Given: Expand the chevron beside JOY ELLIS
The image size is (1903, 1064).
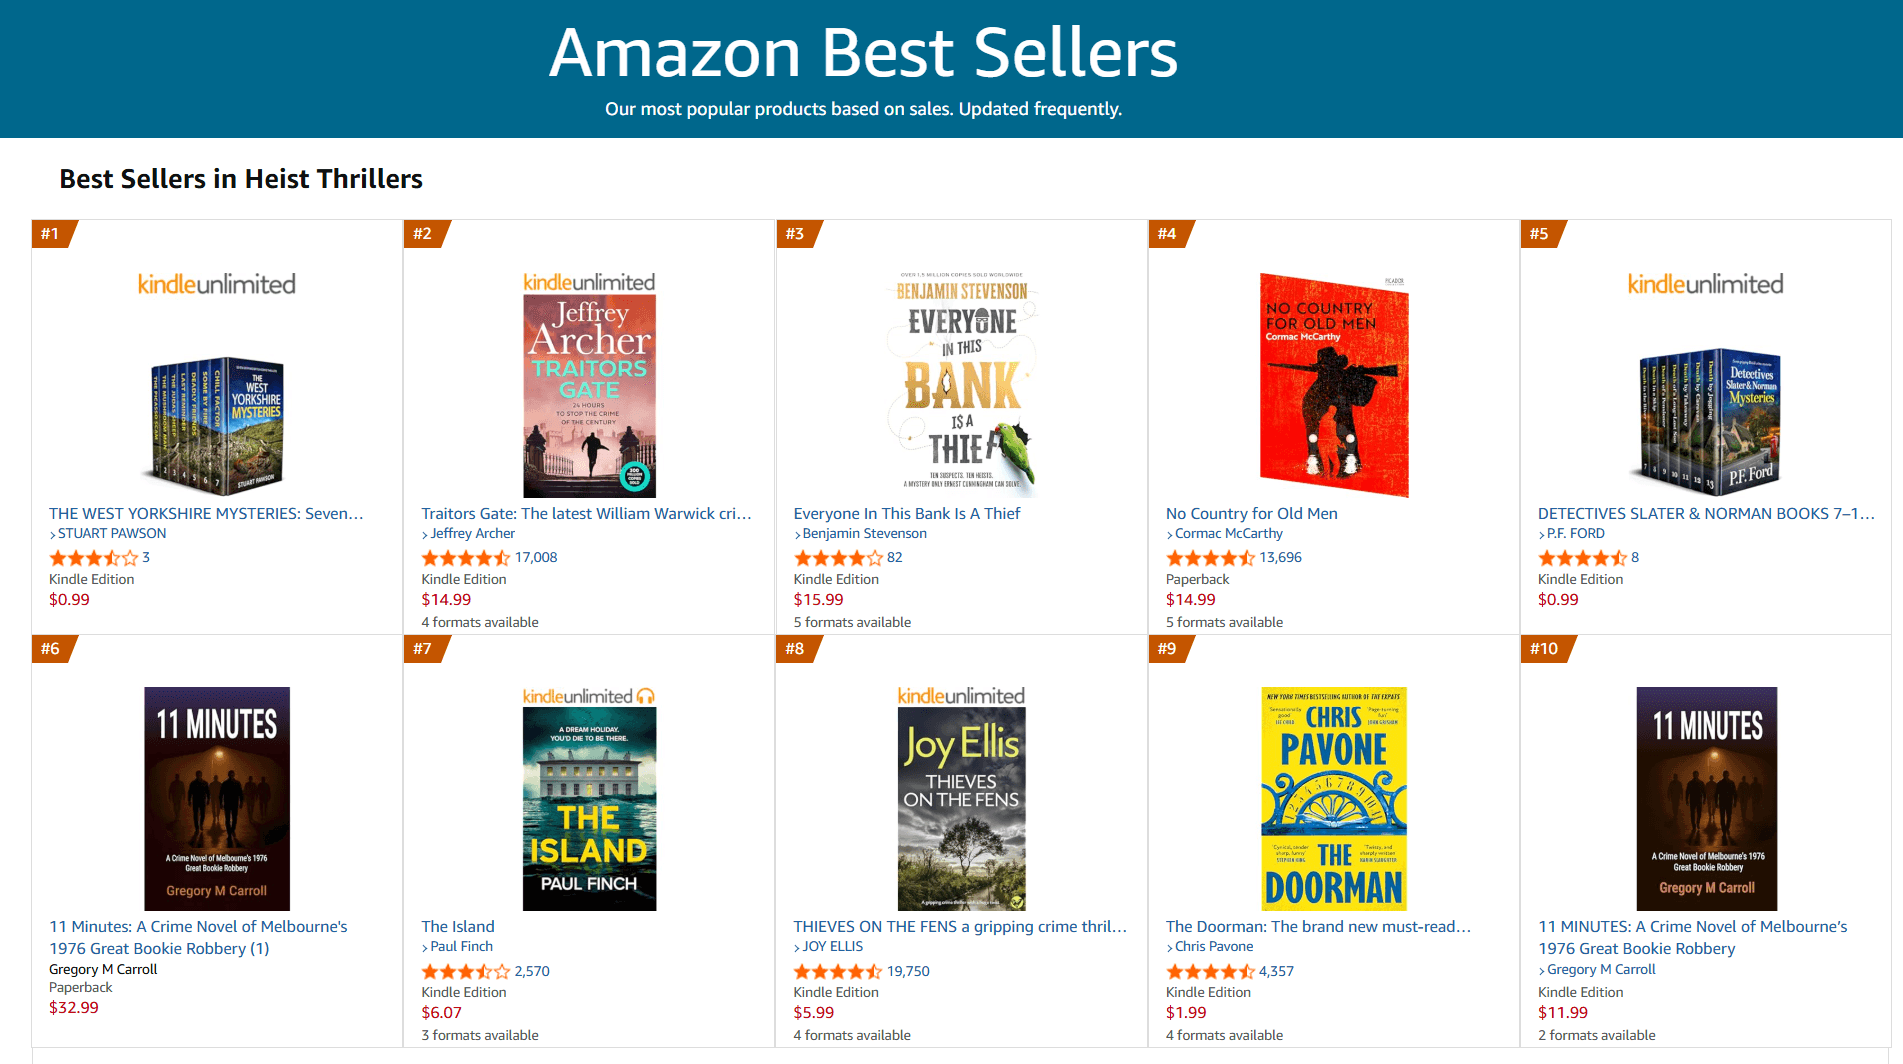Looking at the screenshot, I should (x=796, y=946).
